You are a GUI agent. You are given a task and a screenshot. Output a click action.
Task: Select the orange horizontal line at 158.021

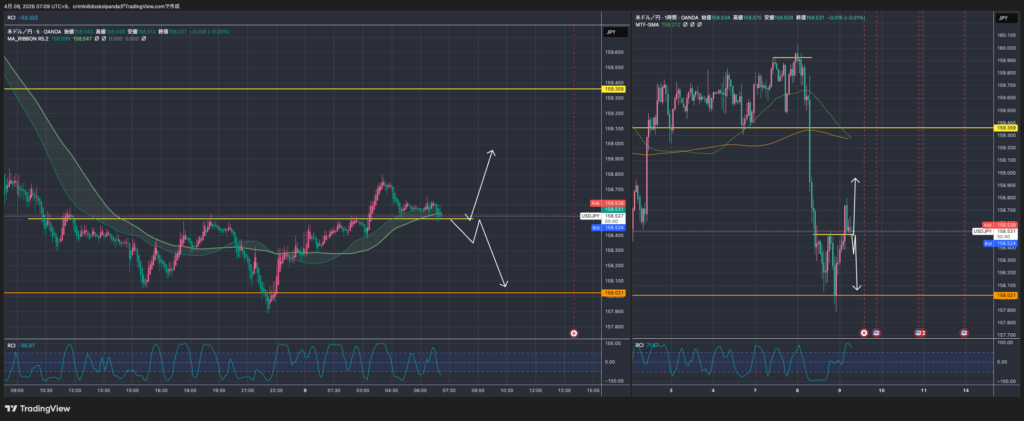pos(300,293)
